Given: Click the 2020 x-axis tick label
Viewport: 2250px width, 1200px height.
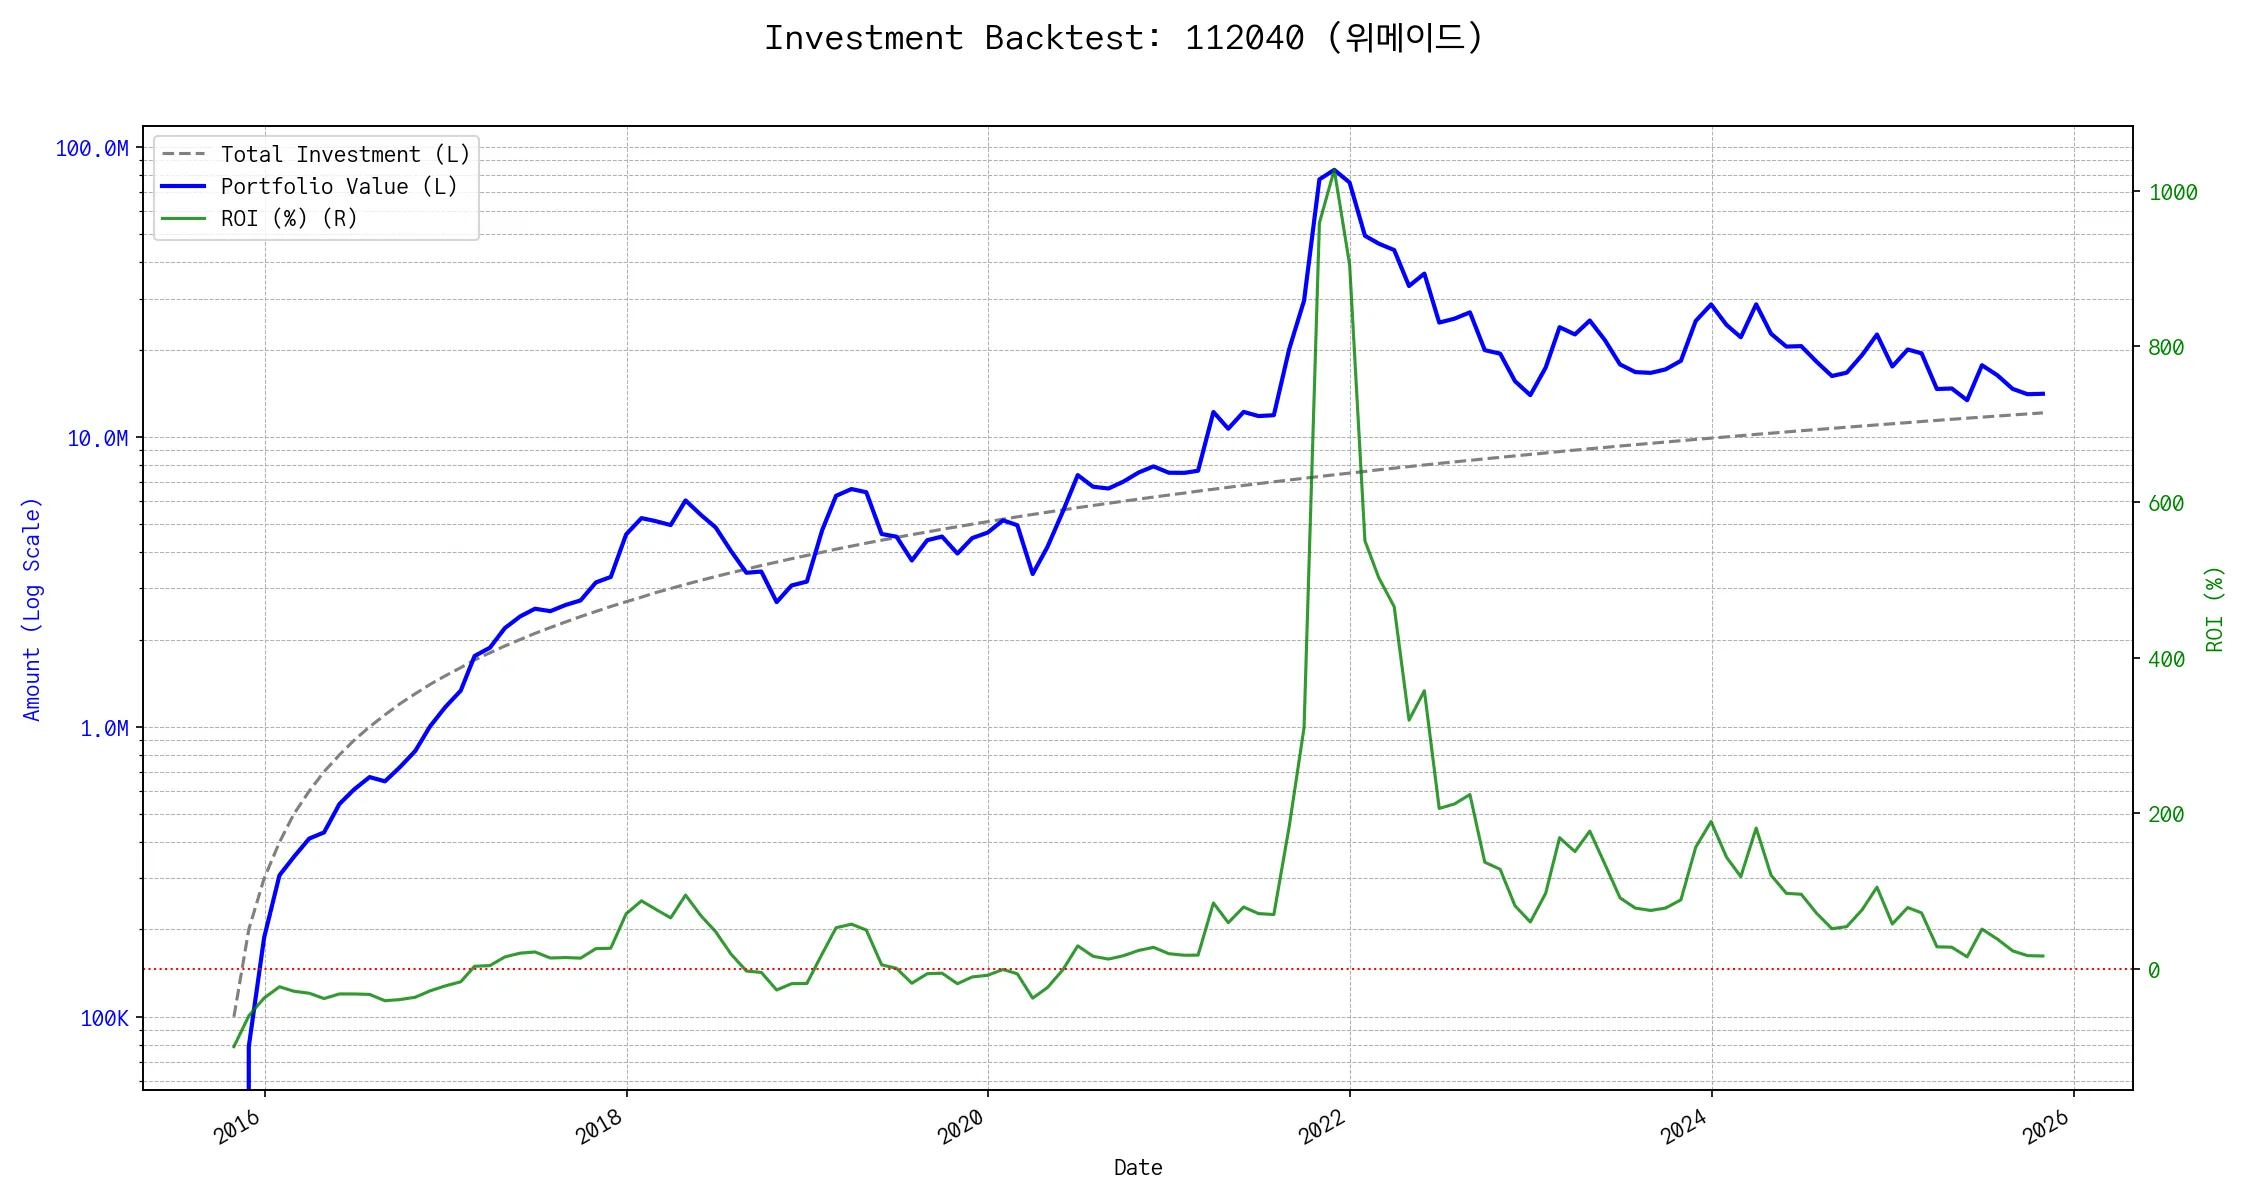Looking at the screenshot, I should click(961, 1128).
